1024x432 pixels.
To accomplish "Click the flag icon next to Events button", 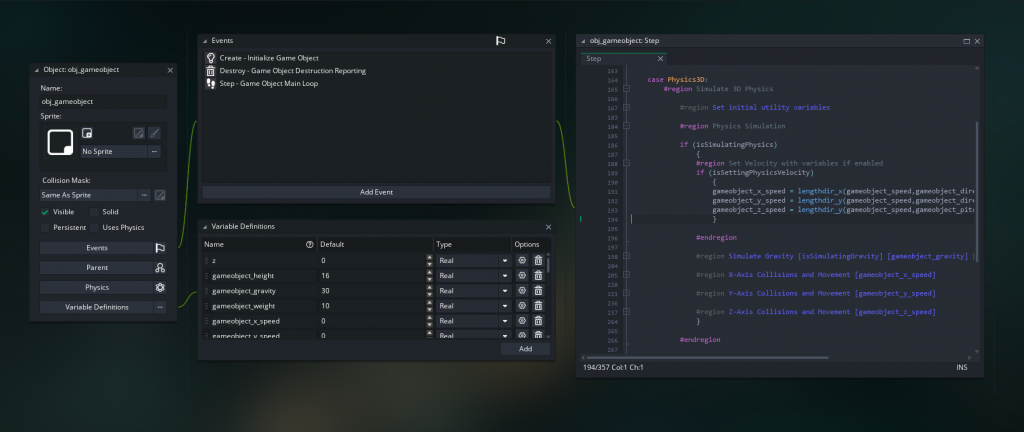I will pos(160,248).
